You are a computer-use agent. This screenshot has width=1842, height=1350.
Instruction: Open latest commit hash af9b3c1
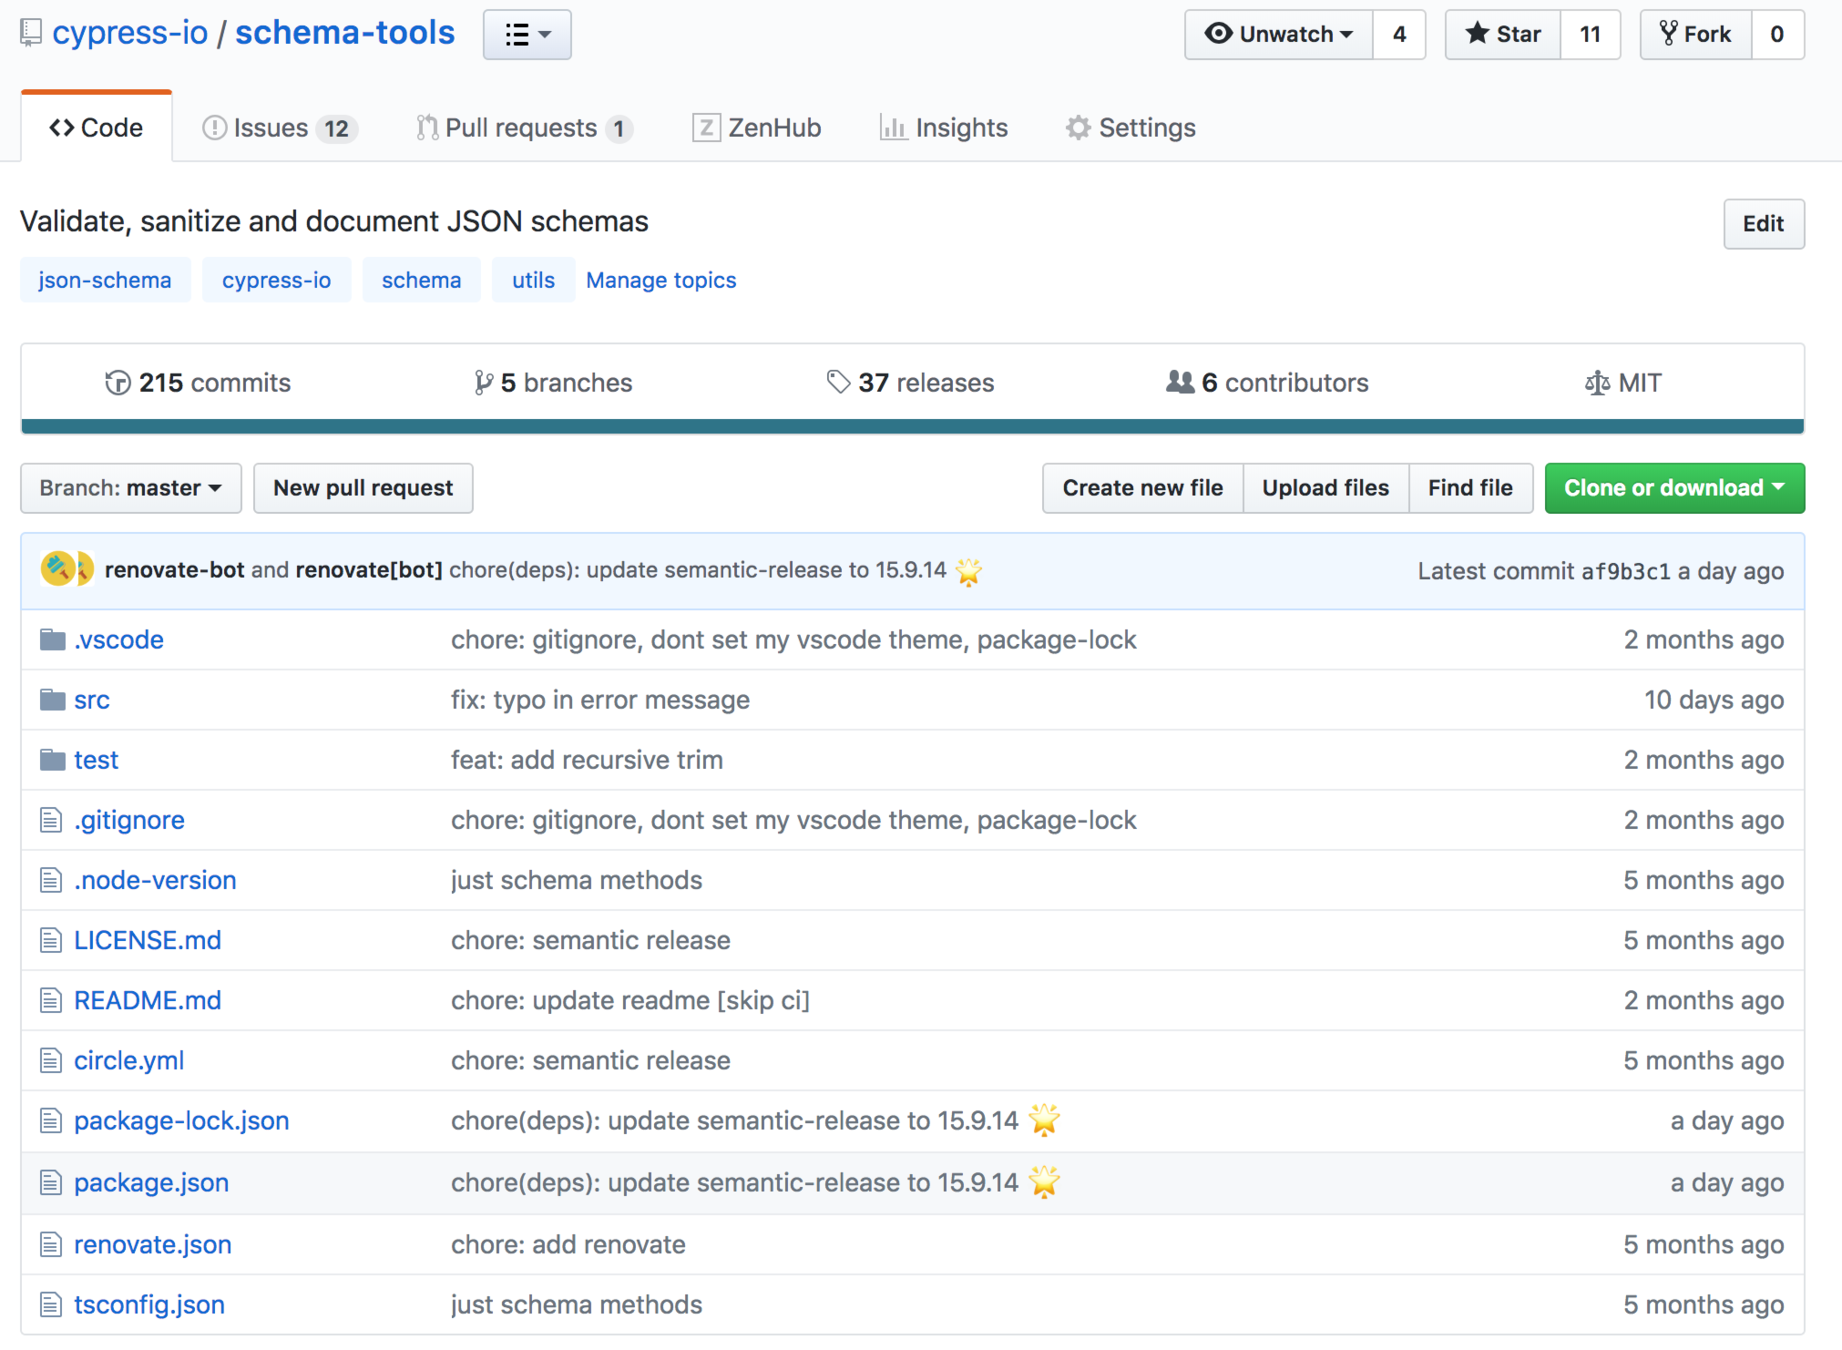1625,571
